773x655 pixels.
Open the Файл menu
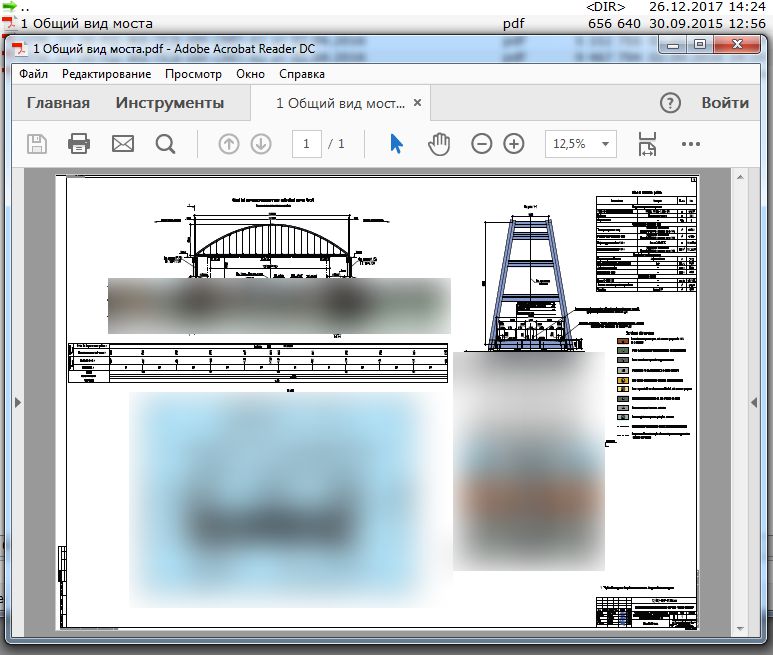pos(34,74)
